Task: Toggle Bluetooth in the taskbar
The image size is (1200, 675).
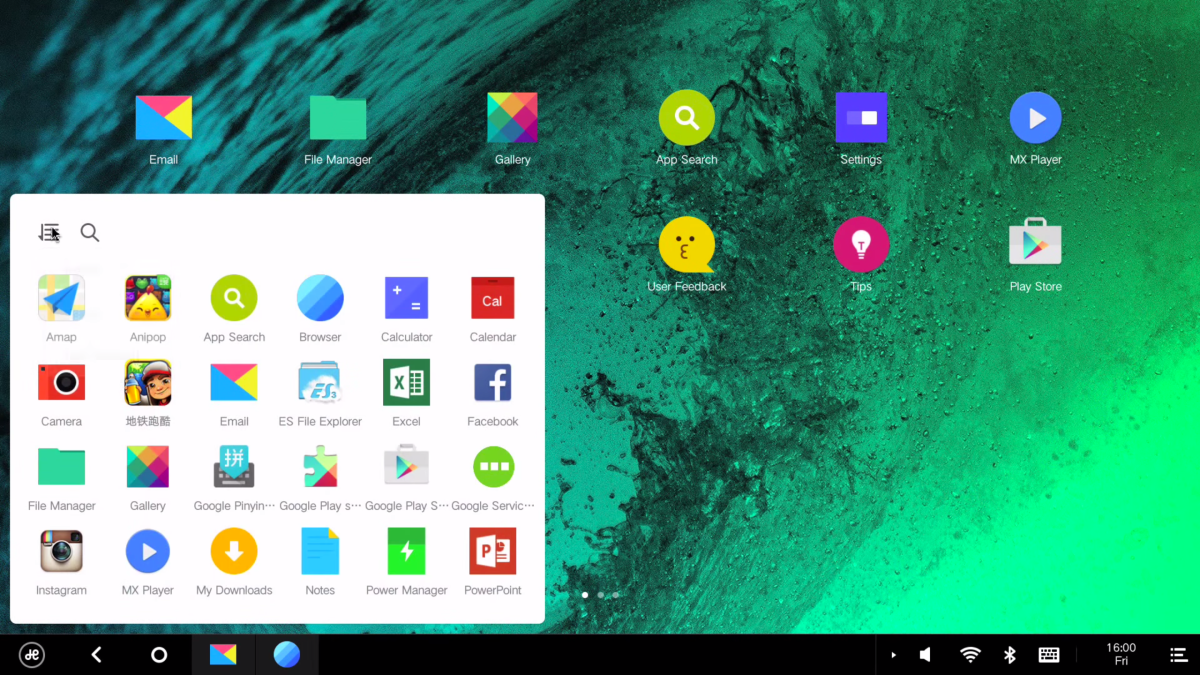Action: pos(1009,655)
